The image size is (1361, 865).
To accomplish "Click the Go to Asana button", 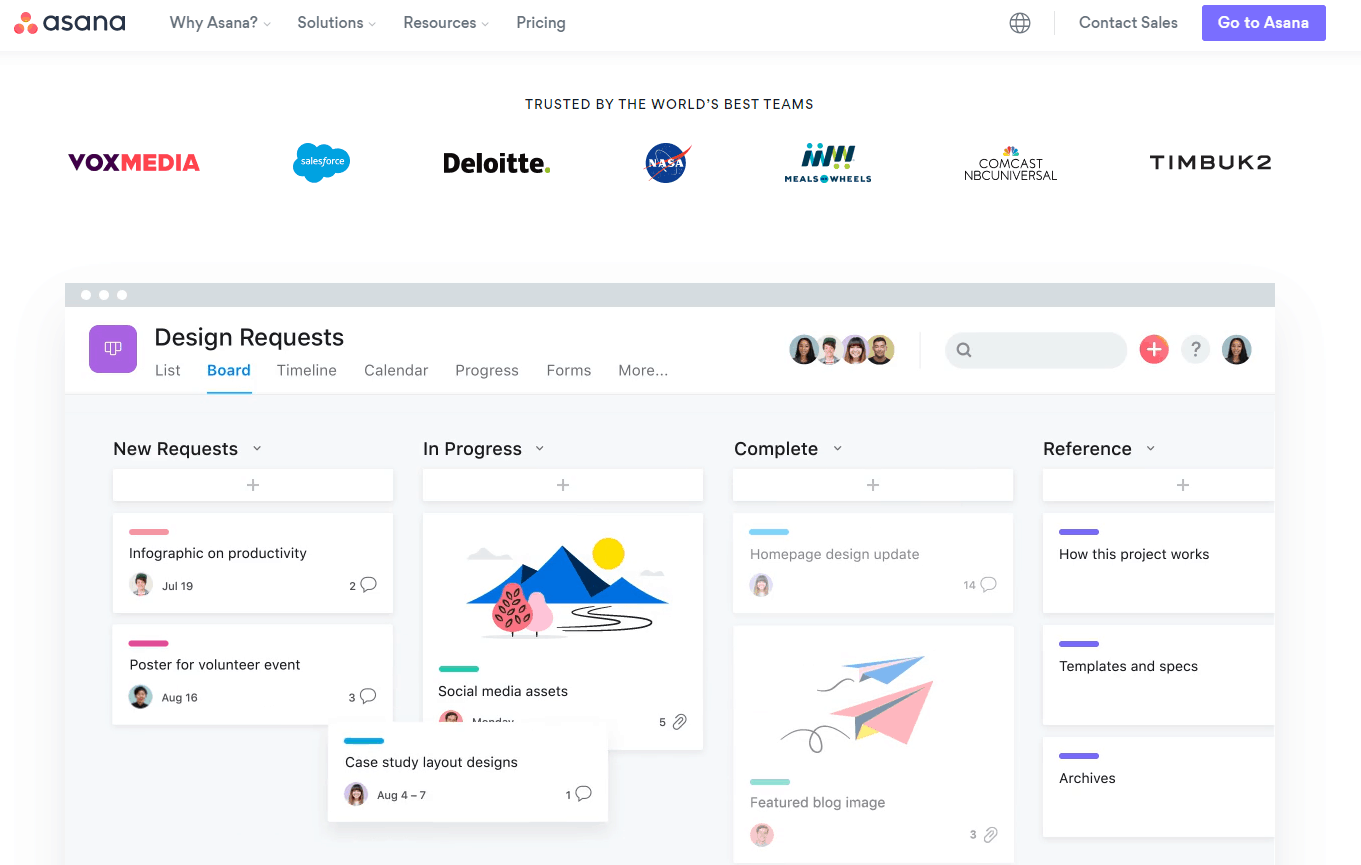I will coord(1264,23).
